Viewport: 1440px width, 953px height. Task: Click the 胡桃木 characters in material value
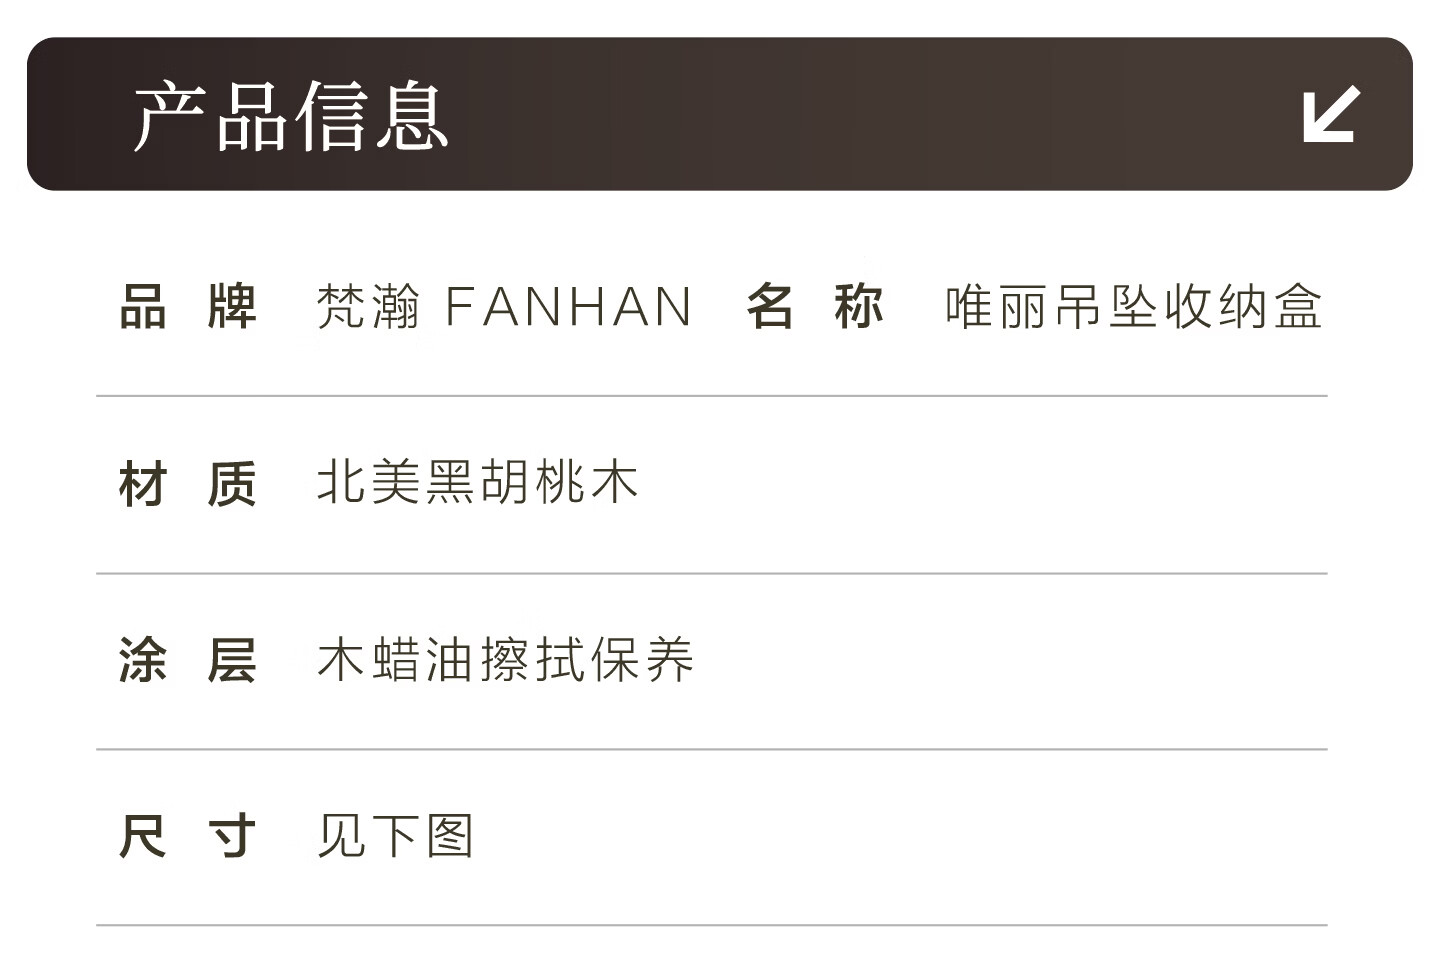point(559,483)
